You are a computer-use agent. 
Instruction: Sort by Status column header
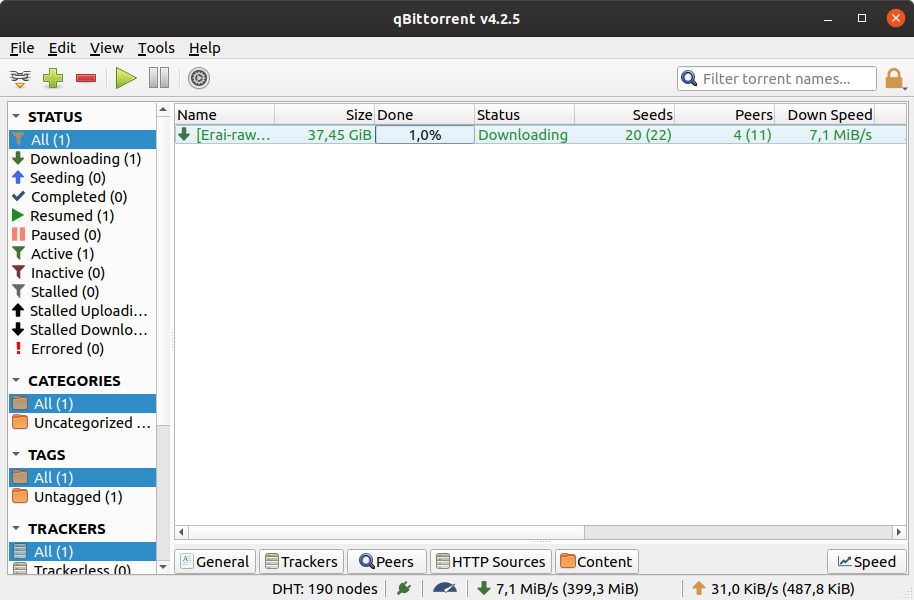pyautogui.click(x=524, y=115)
